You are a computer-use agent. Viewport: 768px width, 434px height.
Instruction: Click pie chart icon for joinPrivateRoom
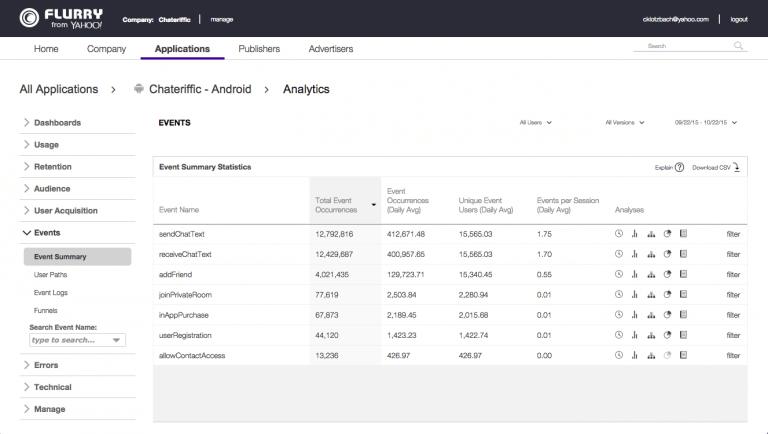[x=667, y=295]
